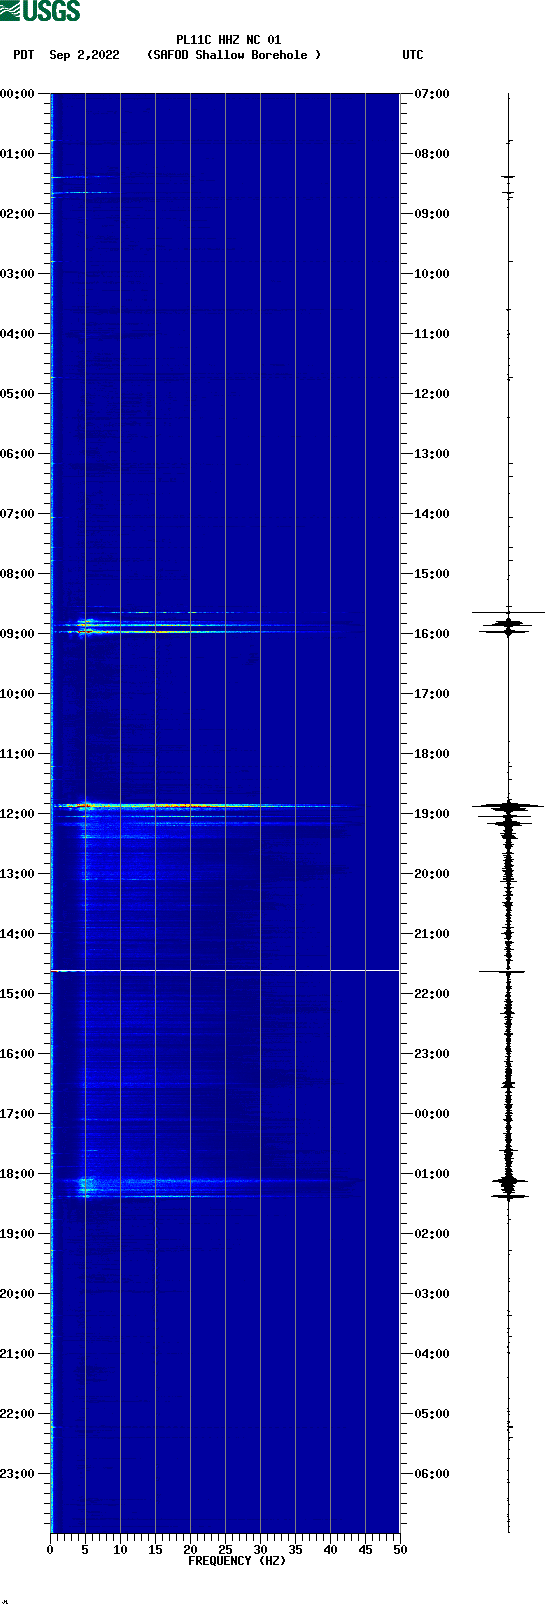Click the 06:00 PDT time label
Image resolution: width=552 pixels, height=1613 pixels.
18,454
